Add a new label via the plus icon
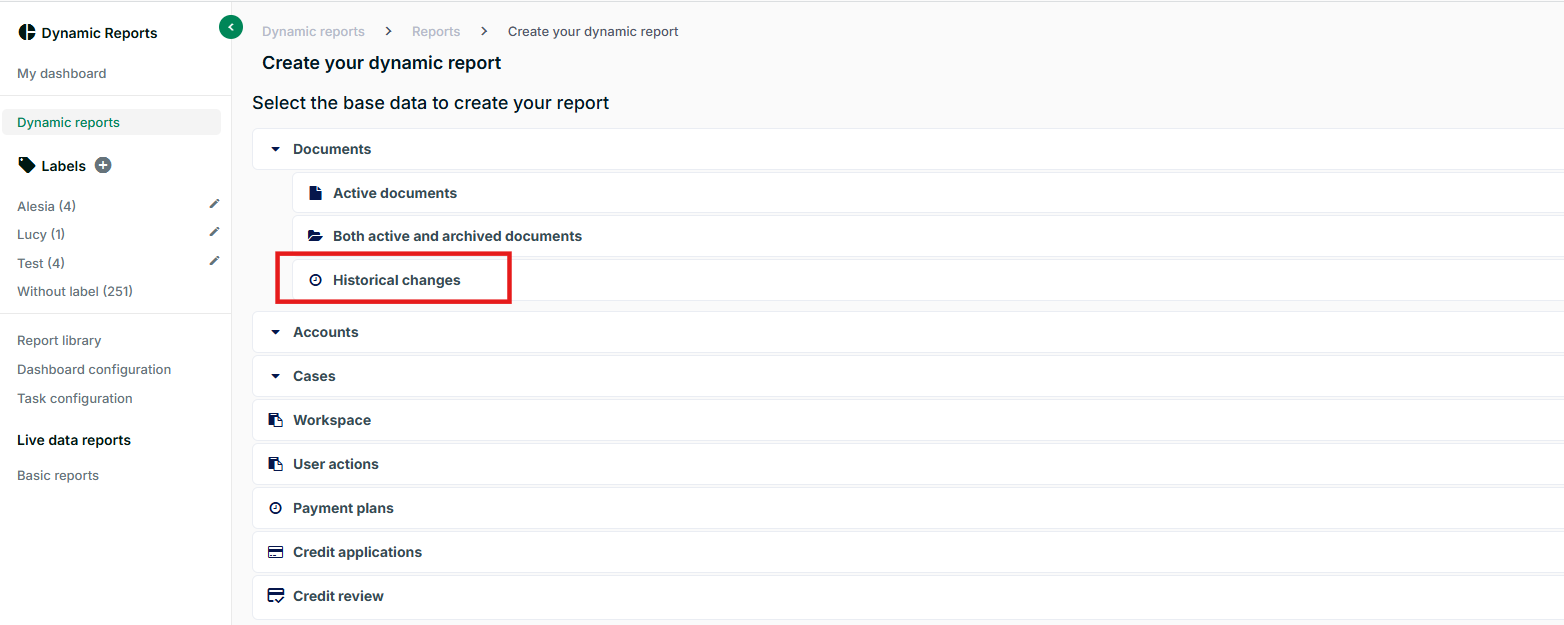Image resolution: width=1564 pixels, height=625 pixels. pyautogui.click(x=103, y=165)
